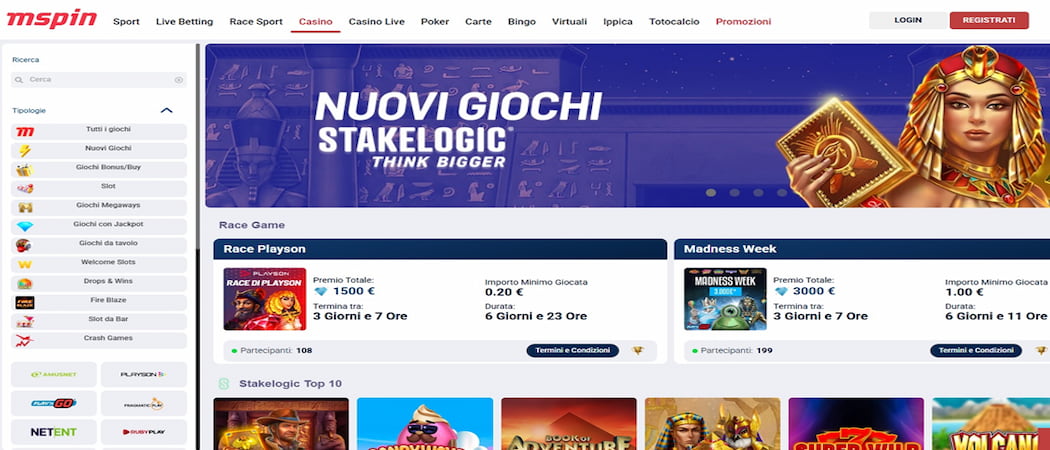Click the REGISTRATI button

point(988,20)
